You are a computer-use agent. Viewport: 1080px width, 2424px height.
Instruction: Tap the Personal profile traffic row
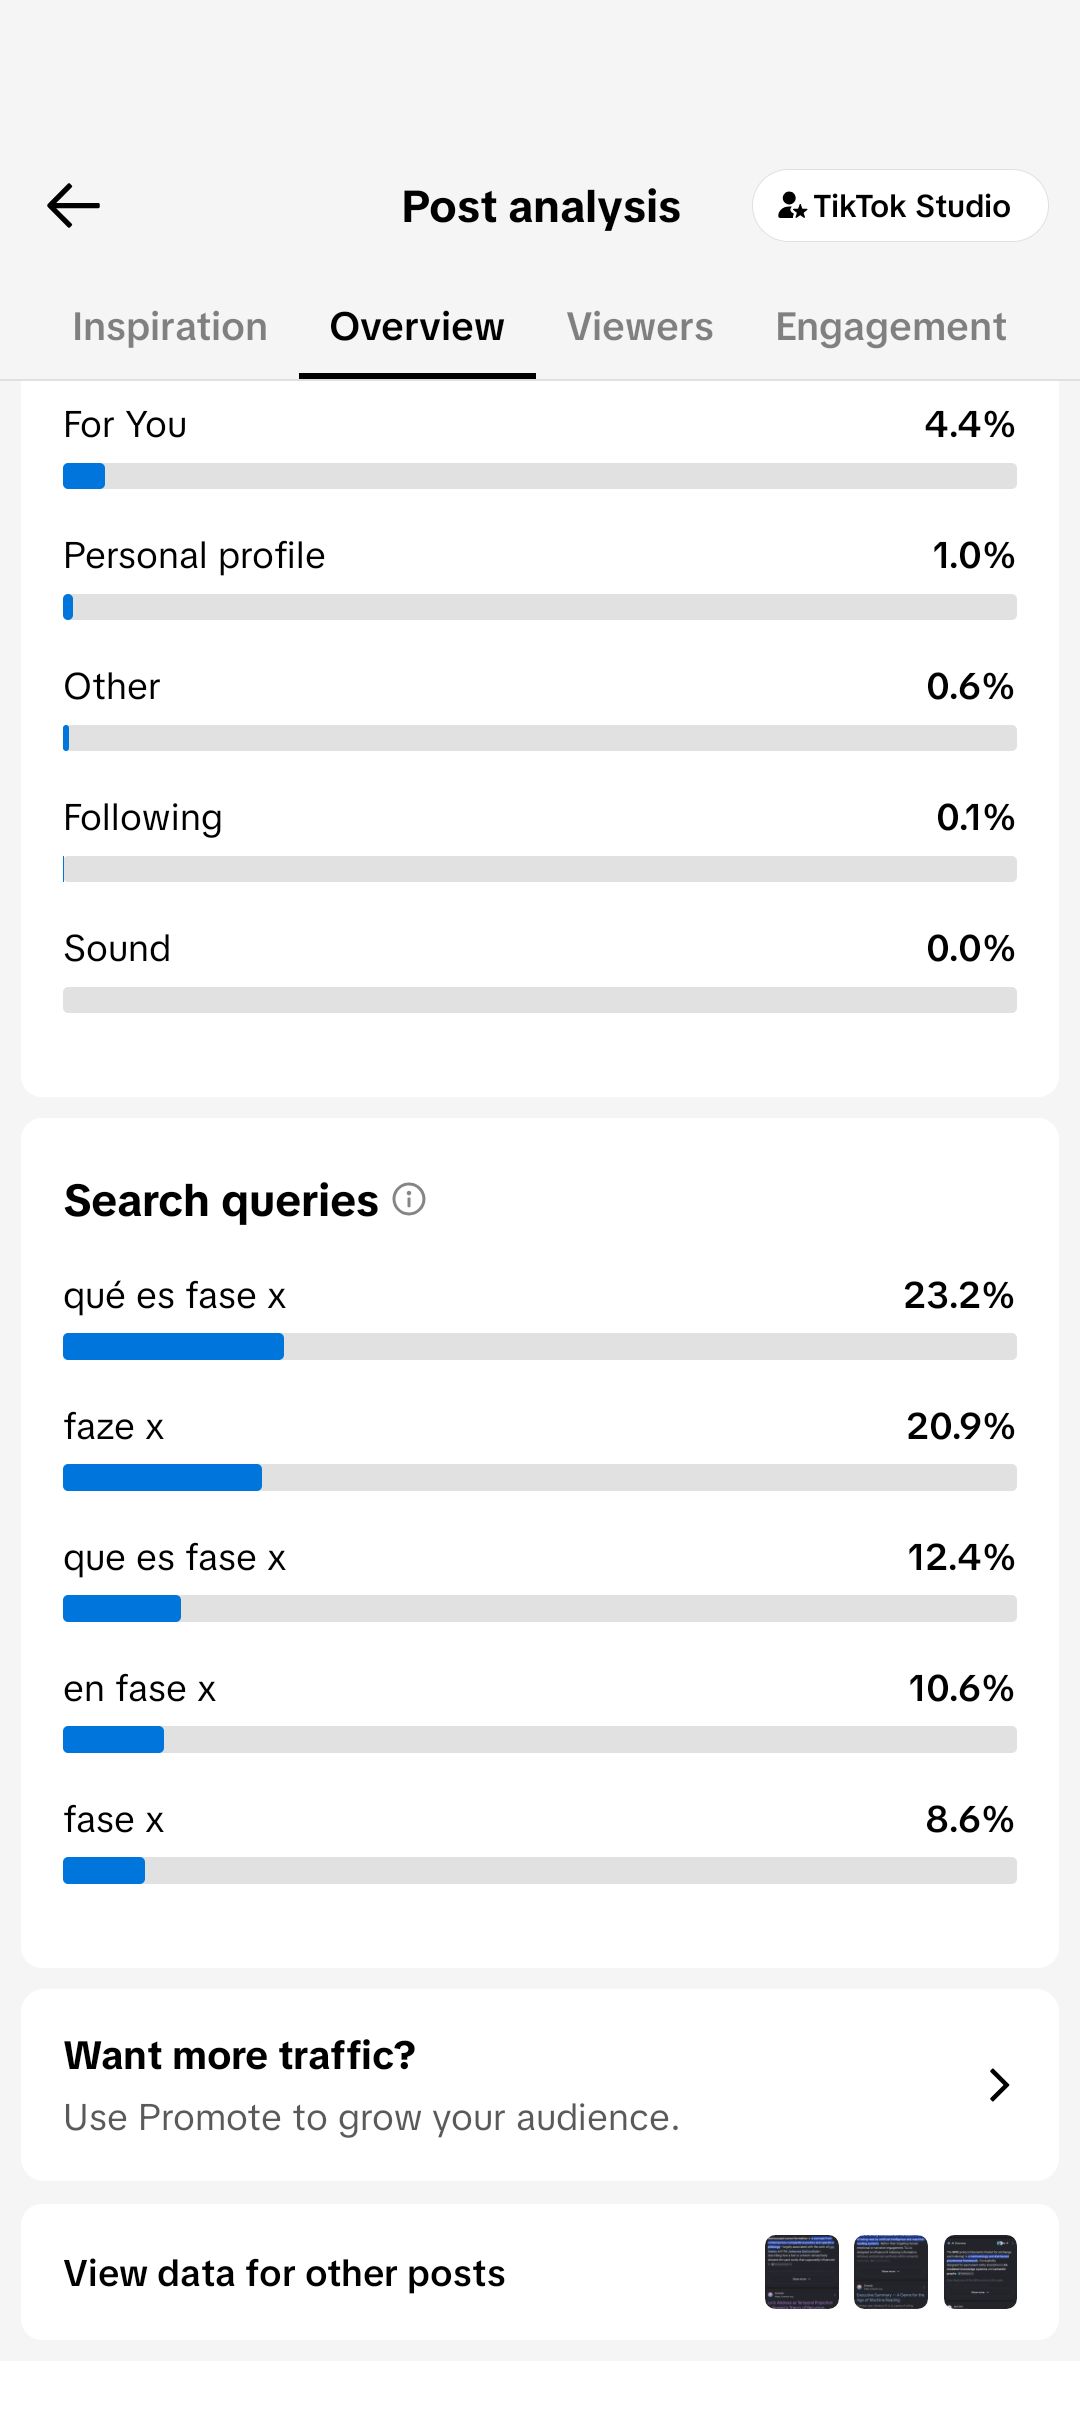click(540, 578)
